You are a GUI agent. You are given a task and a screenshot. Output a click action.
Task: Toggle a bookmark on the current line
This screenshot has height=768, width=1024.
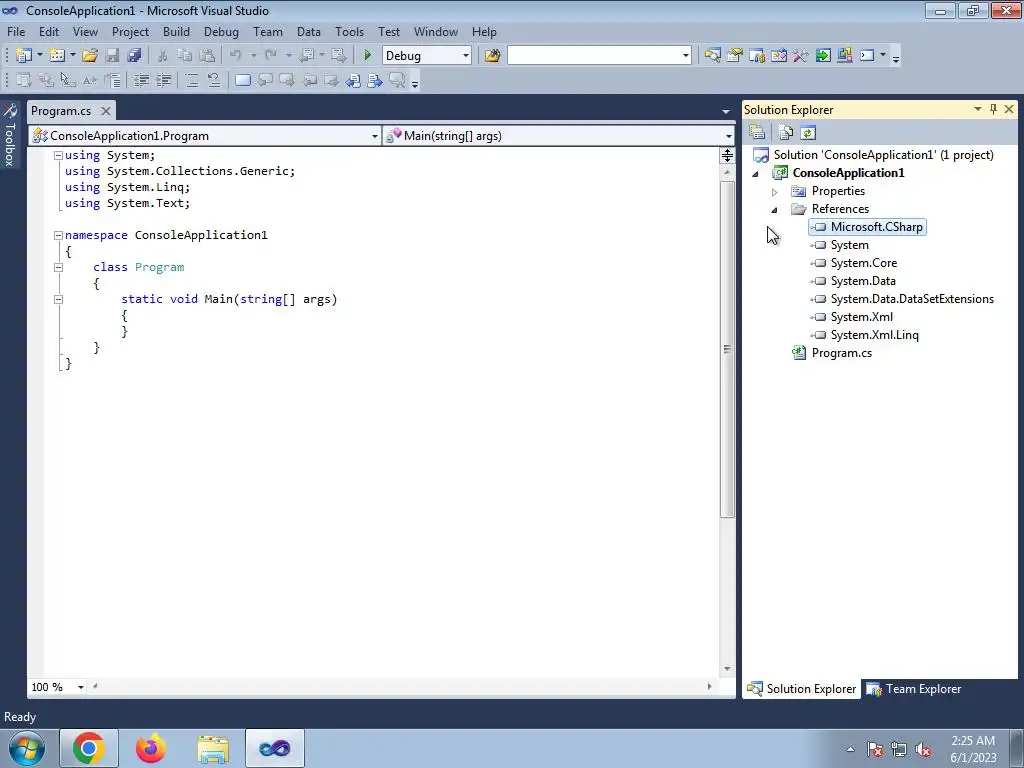click(x=242, y=80)
